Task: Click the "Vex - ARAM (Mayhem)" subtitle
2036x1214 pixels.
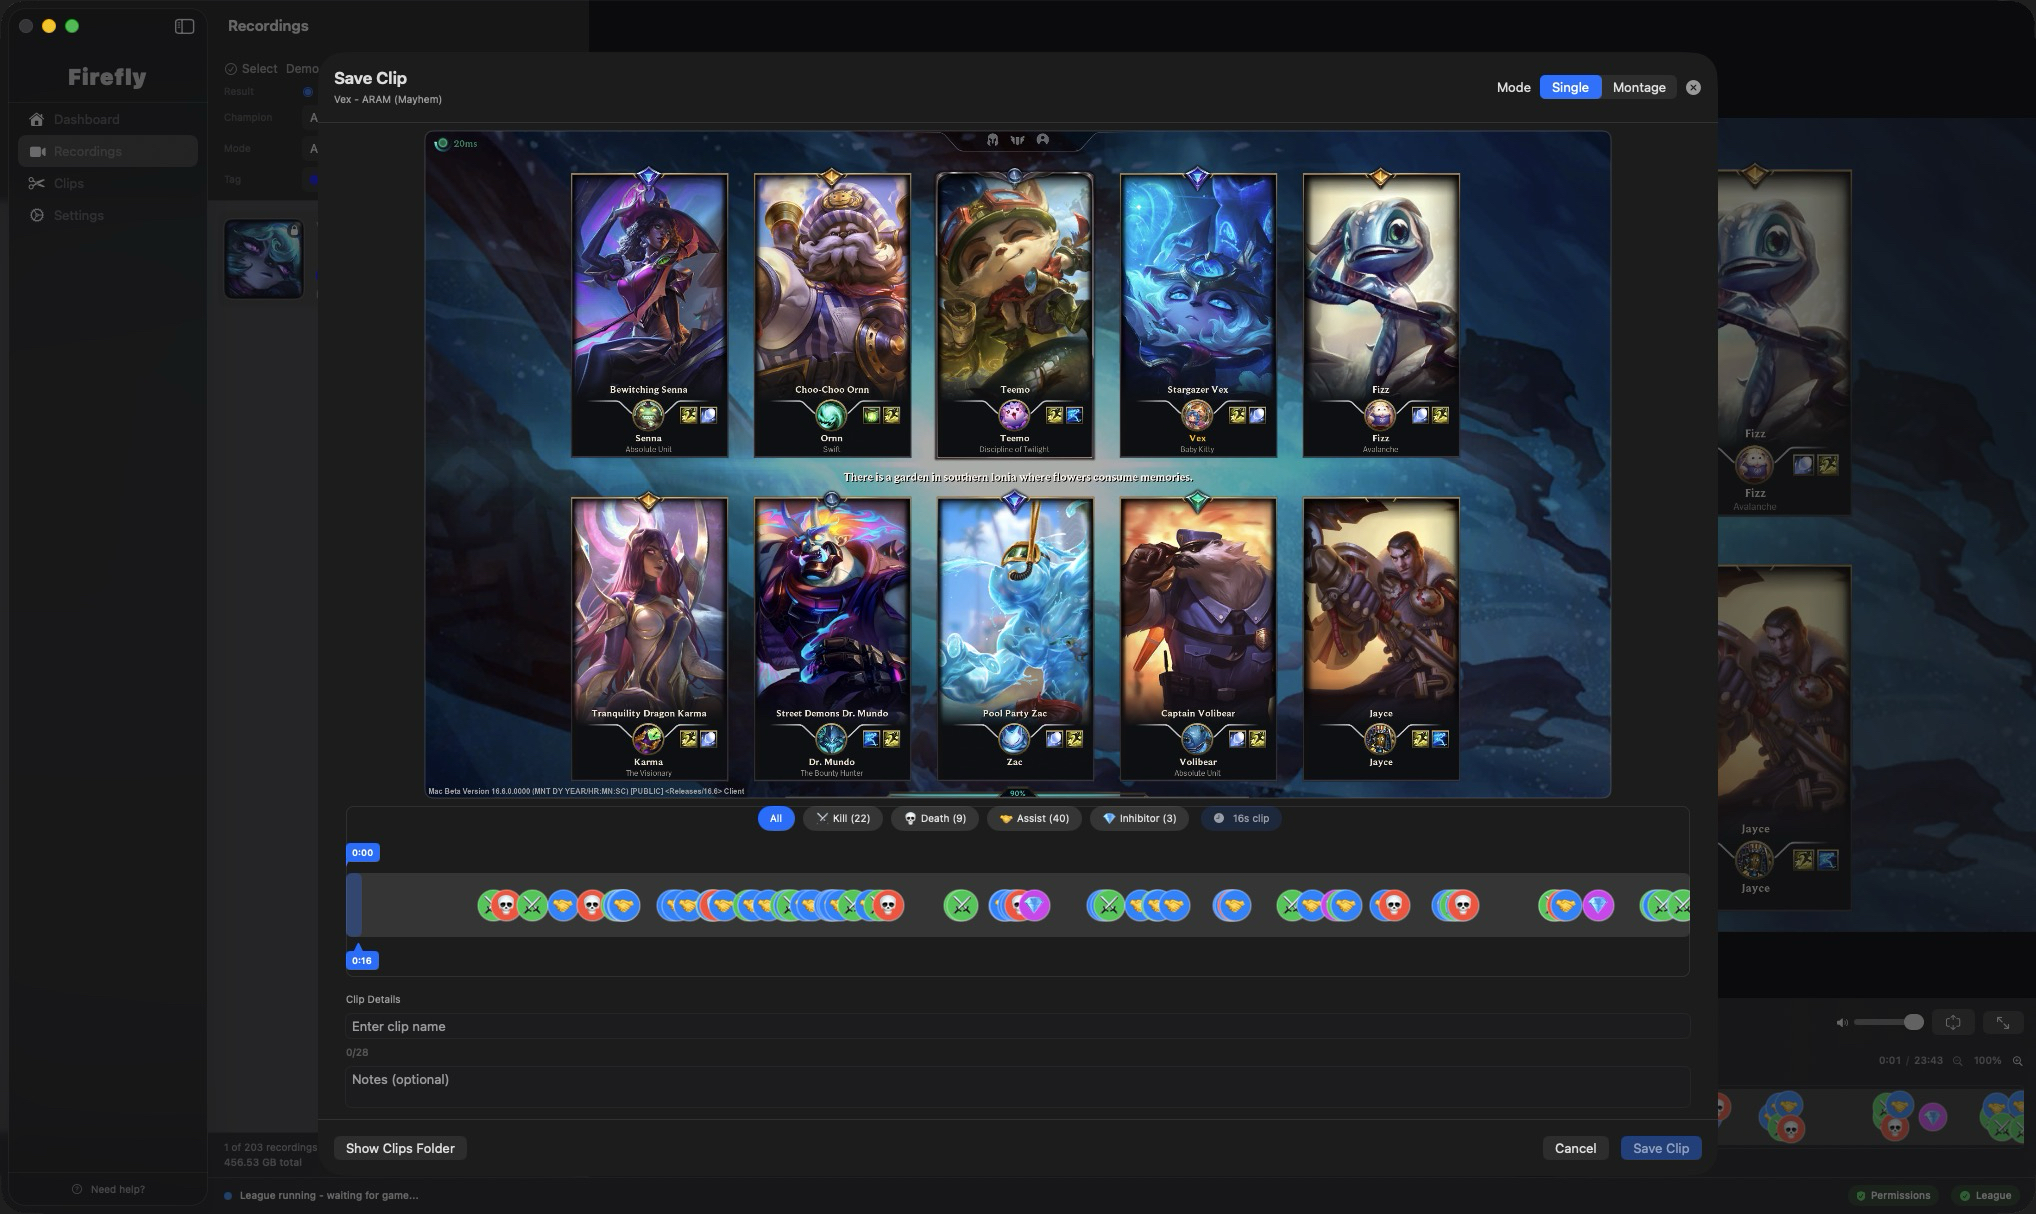Action: [388, 99]
